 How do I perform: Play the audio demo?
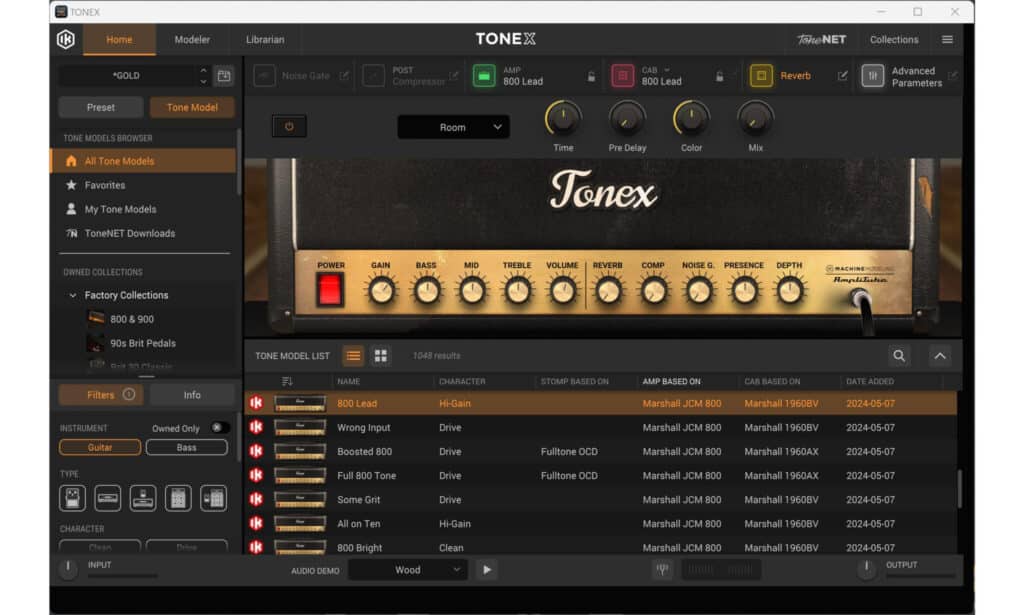click(487, 571)
